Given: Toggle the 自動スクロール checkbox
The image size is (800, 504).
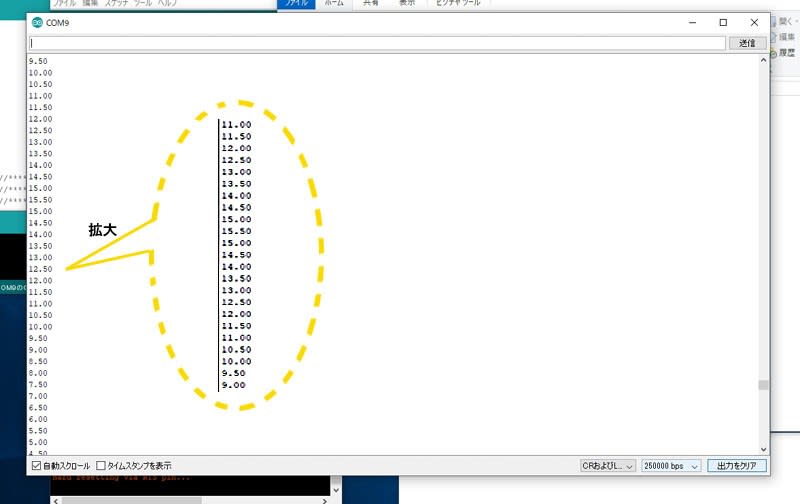Looking at the screenshot, I should [x=36, y=466].
